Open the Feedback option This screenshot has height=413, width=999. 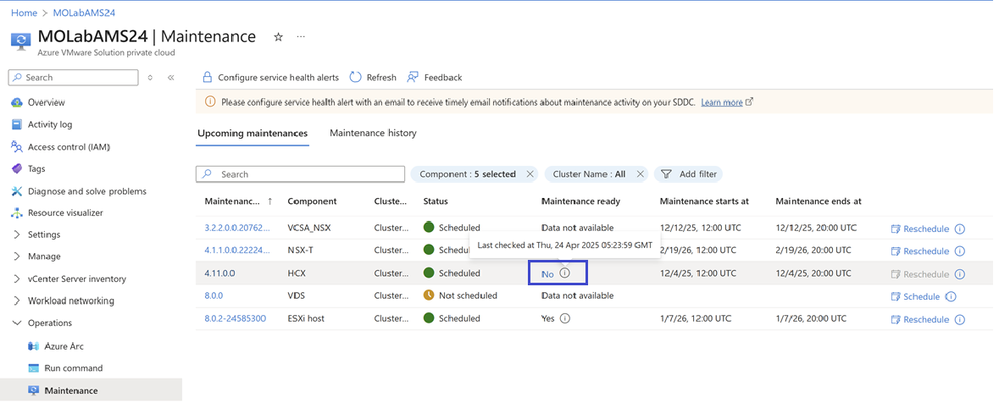[x=435, y=78]
